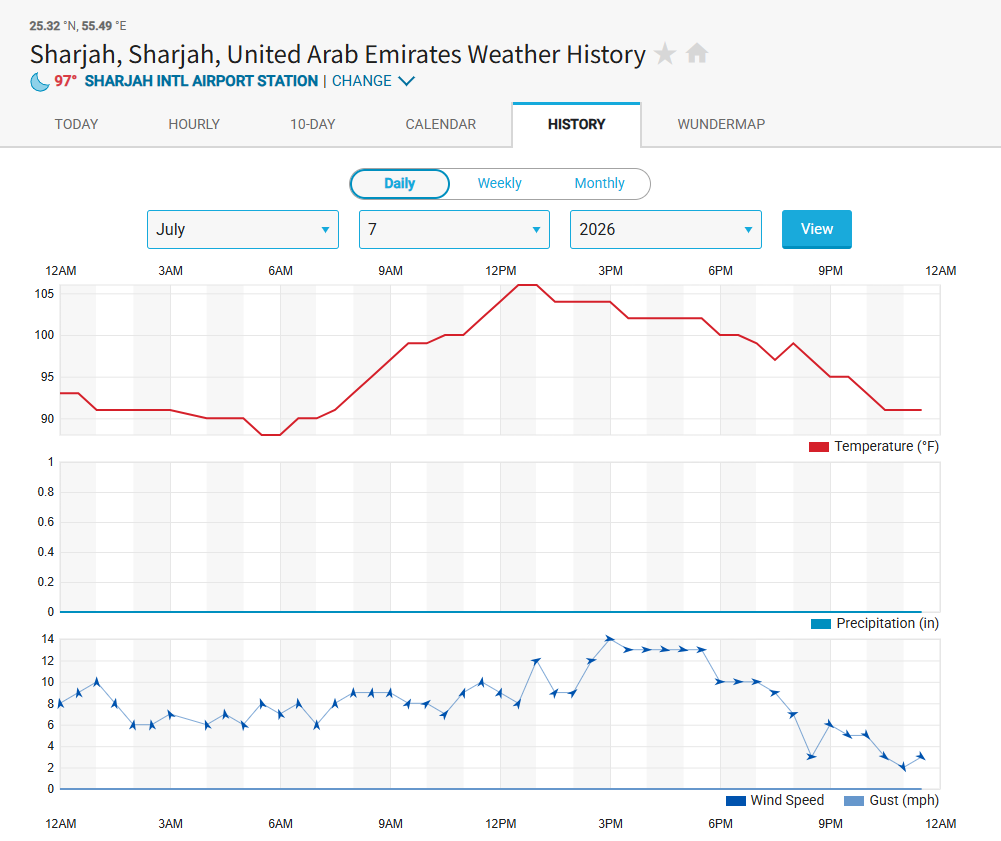The width and height of the screenshot is (1001, 841).
Task: Click the 25.32 °N, 55.49 °E coordinates
Action: click(78, 26)
